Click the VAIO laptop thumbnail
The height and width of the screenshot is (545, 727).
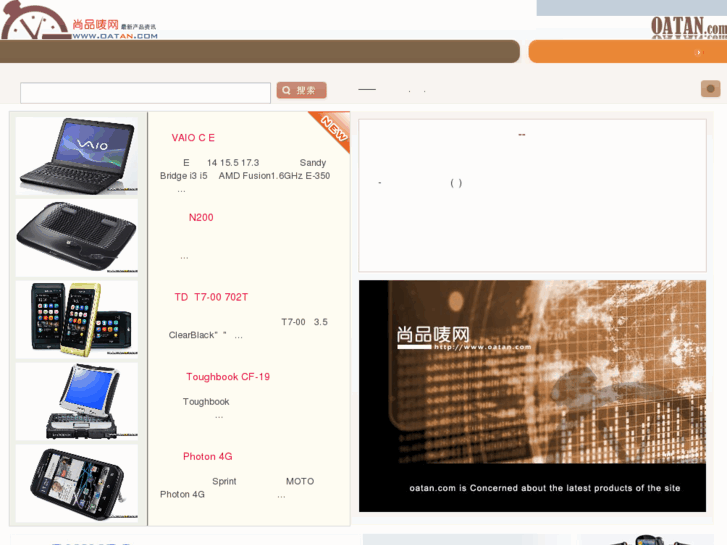(x=77, y=155)
